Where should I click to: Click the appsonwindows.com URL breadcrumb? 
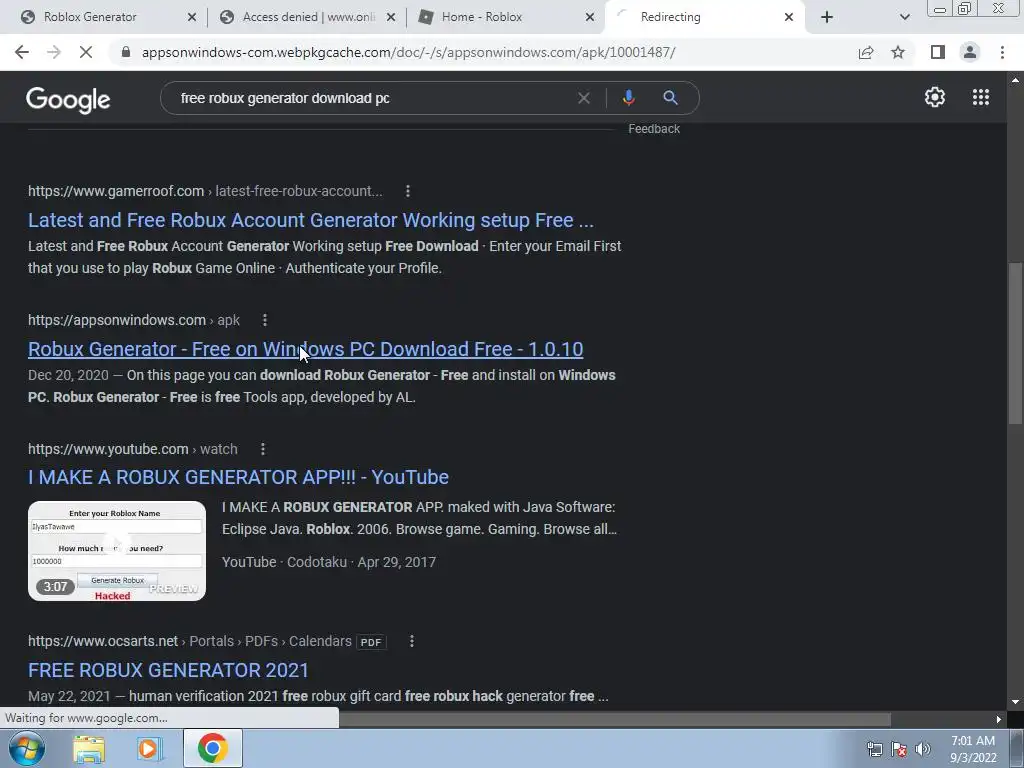point(134,320)
